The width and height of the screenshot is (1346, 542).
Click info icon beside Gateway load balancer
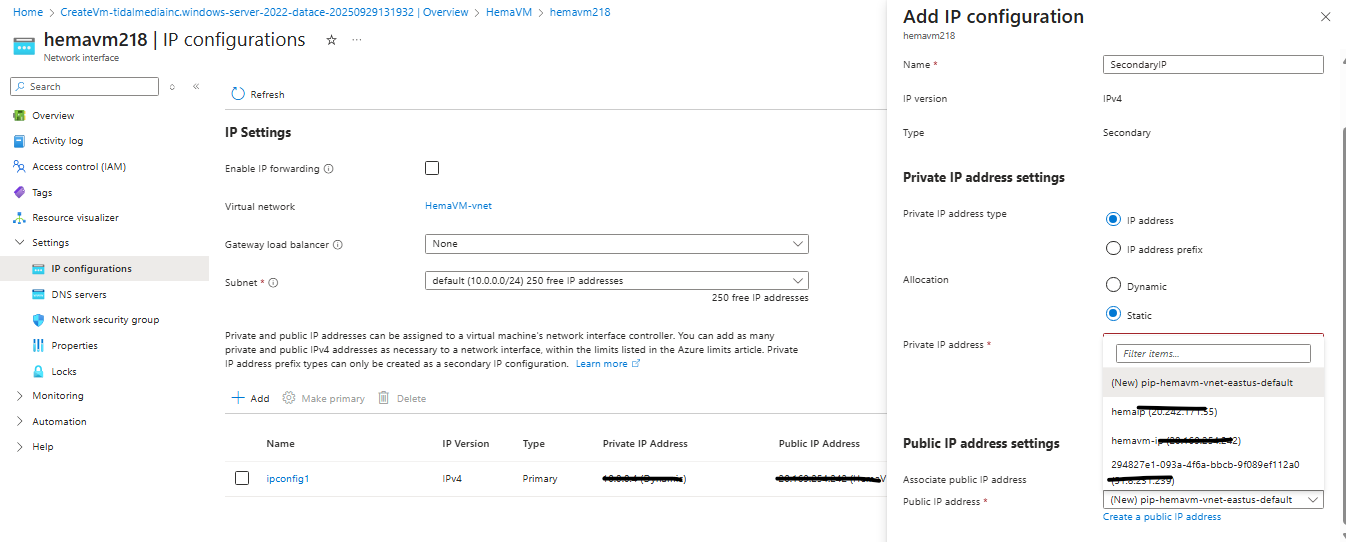(338, 245)
